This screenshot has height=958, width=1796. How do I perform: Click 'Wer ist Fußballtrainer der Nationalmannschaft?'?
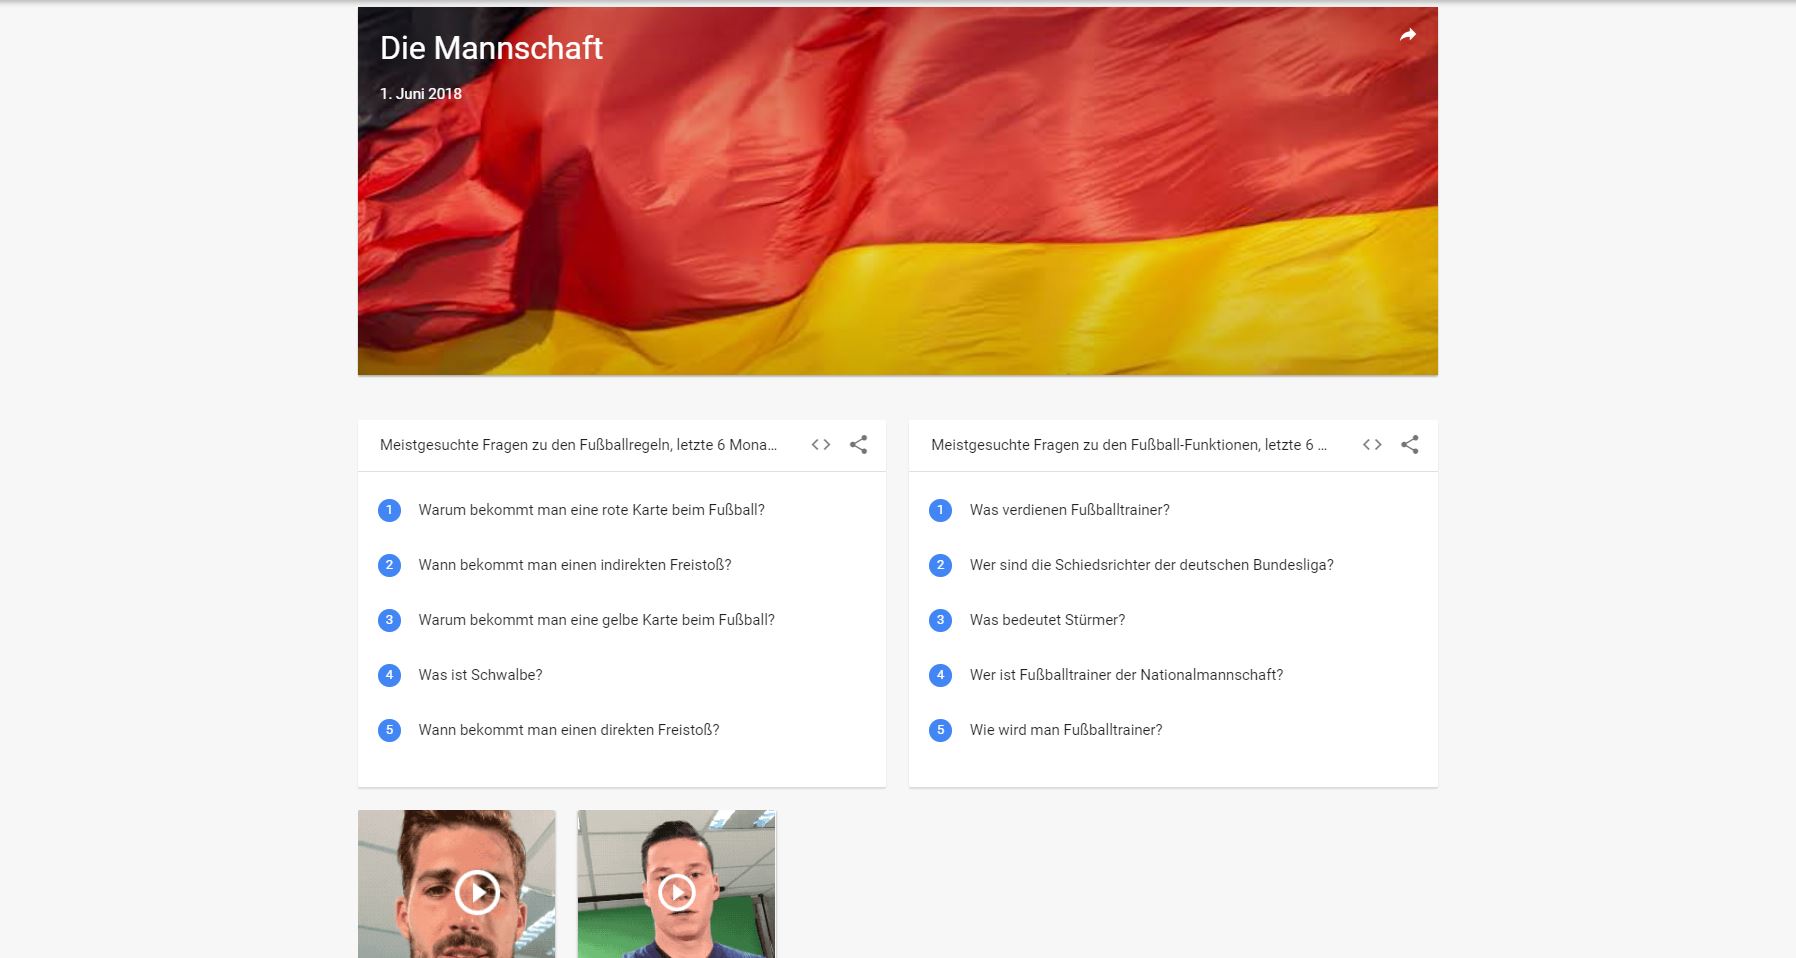pyautogui.click(x=1126, y=675)
